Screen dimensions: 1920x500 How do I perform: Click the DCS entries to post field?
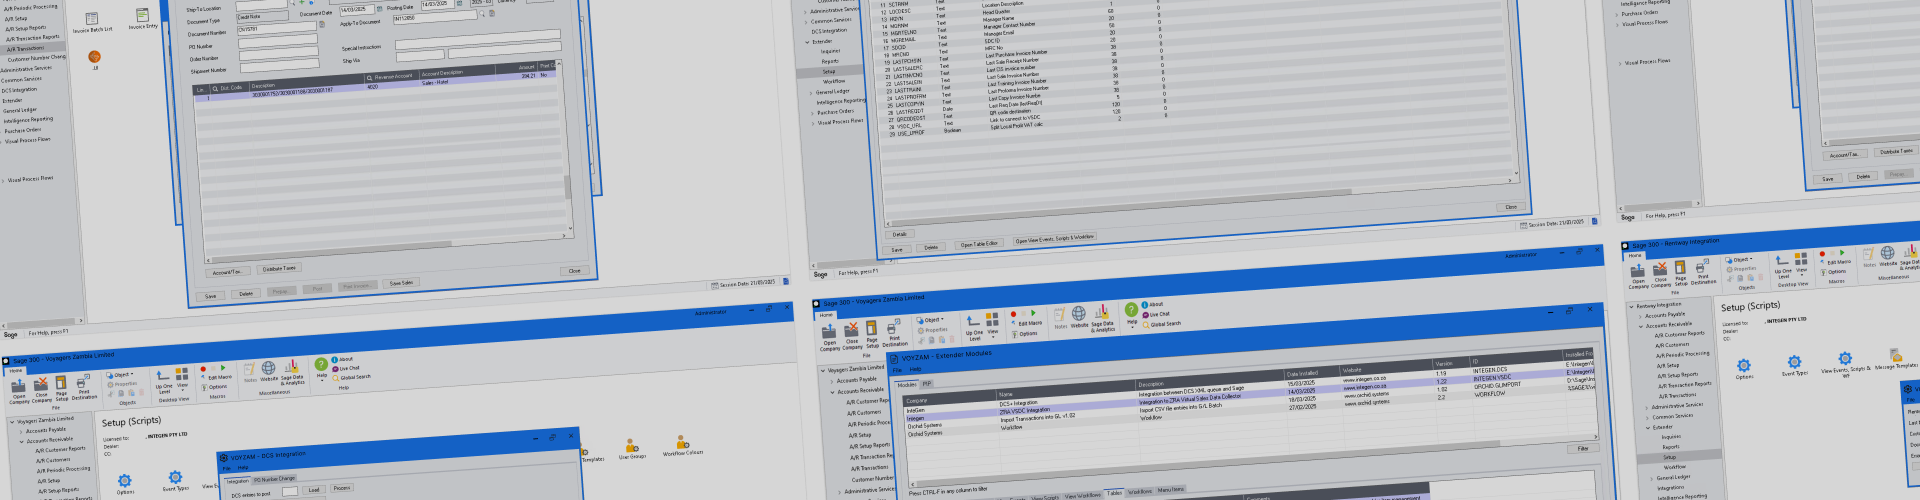tap(290, 492)
